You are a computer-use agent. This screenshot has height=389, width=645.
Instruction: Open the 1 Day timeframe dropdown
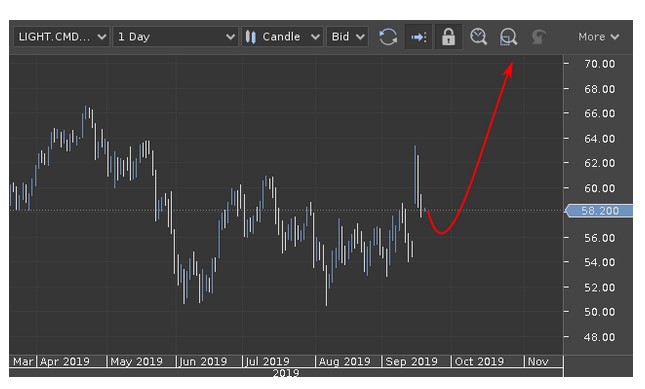pyautogui.click(x=175, y=37)
